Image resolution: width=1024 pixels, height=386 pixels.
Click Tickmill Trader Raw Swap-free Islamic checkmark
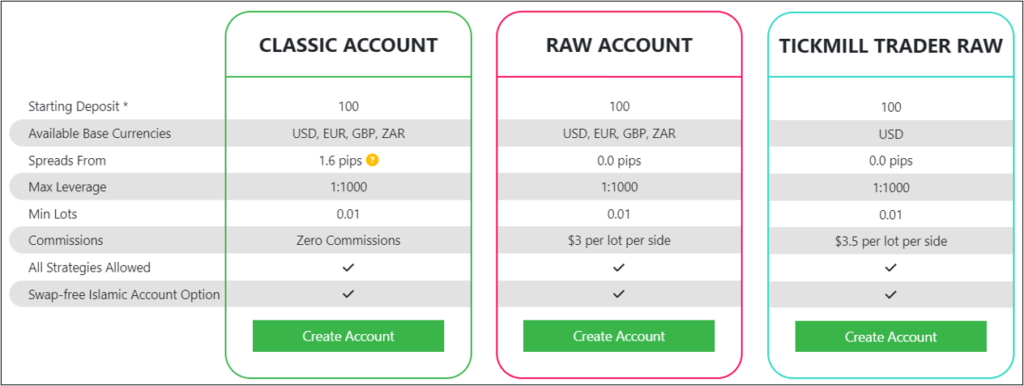click(x=890, y=295)
